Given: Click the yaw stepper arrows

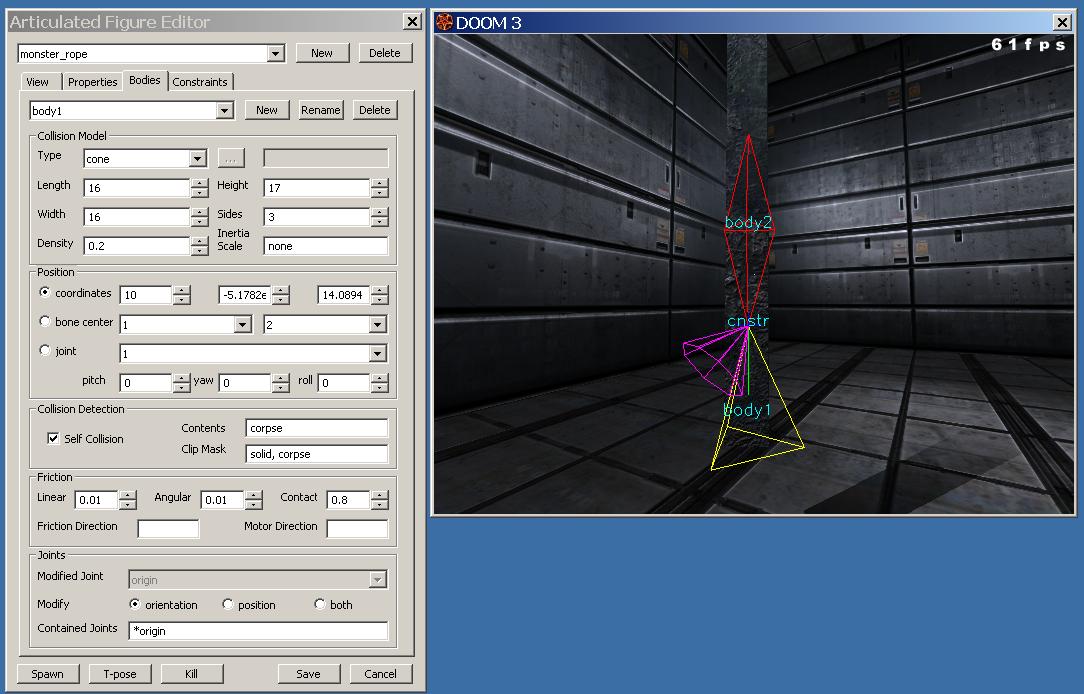Looking at the screenshot, I should 280,383.
